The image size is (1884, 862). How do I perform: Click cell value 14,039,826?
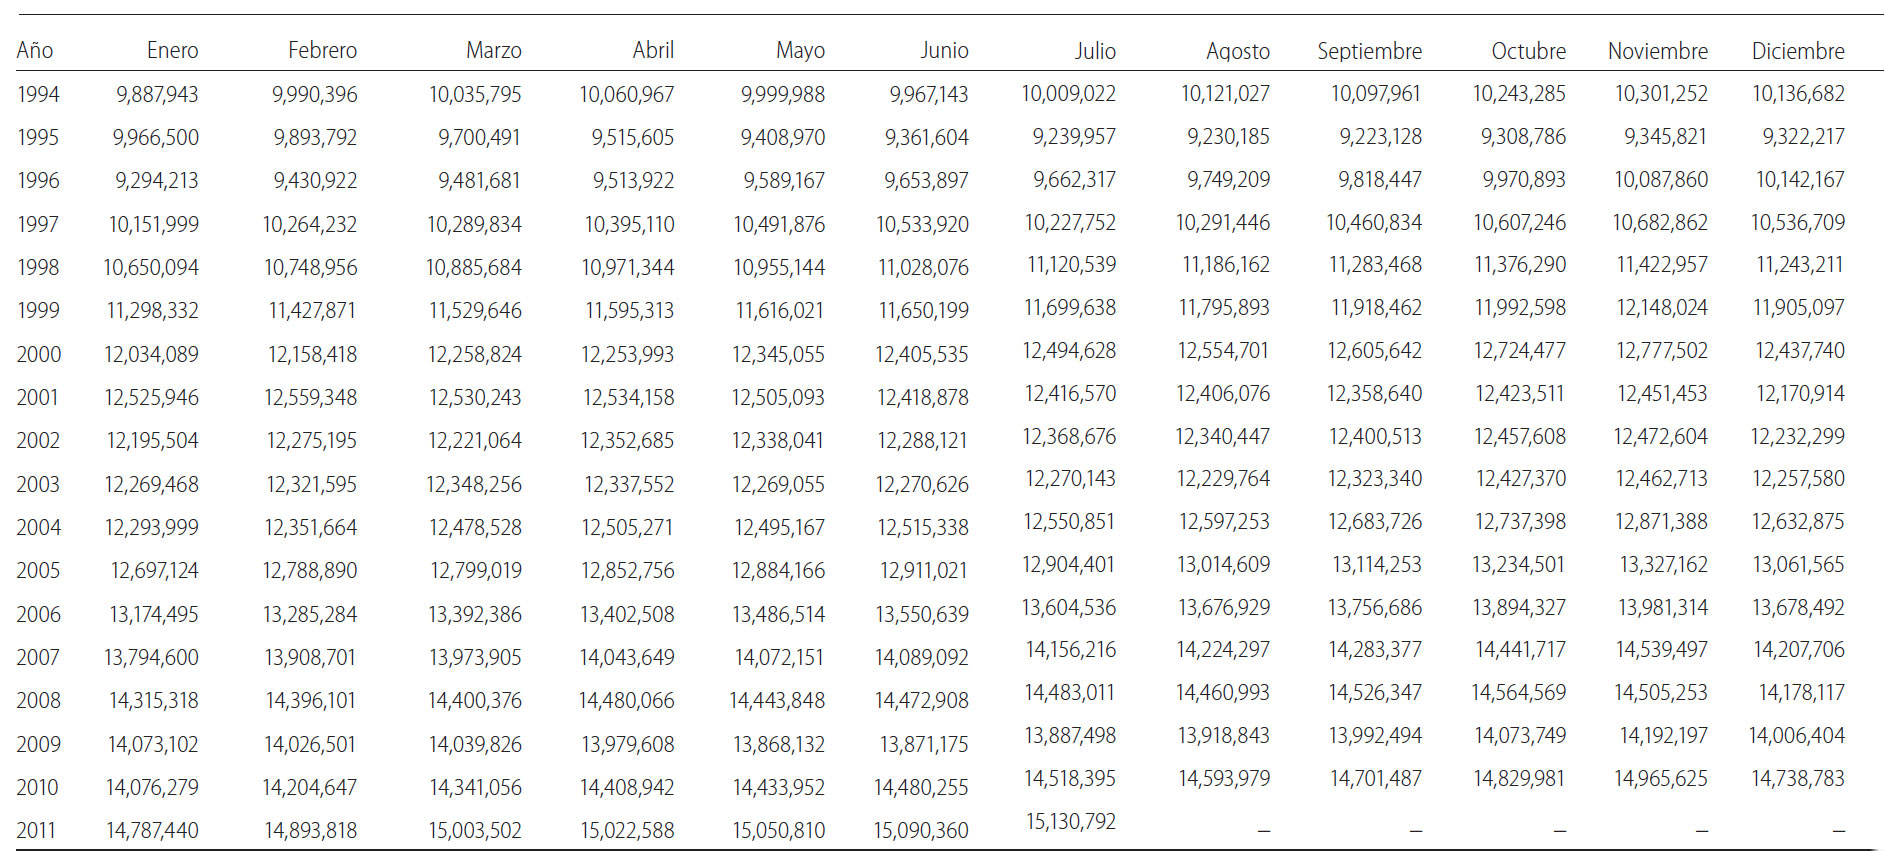[x=475, y=744]
